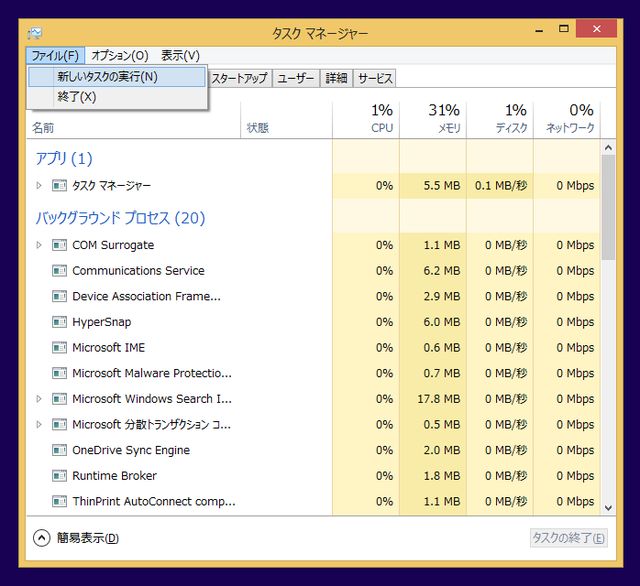Click the 17.8 MB memory value
Image resolution: width=640 pixels, height=586 pixels.
(x=439, y=399)
